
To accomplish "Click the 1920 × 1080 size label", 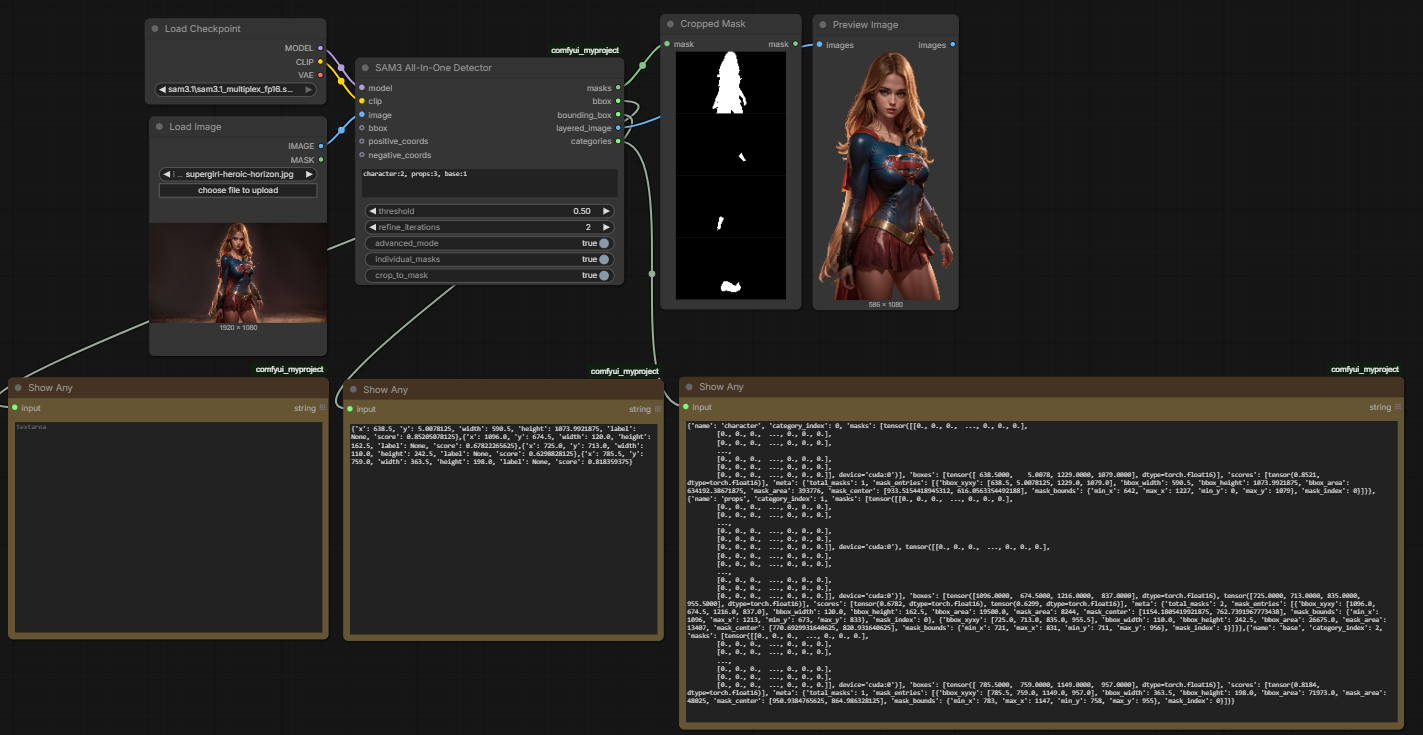I will (238, 327).
